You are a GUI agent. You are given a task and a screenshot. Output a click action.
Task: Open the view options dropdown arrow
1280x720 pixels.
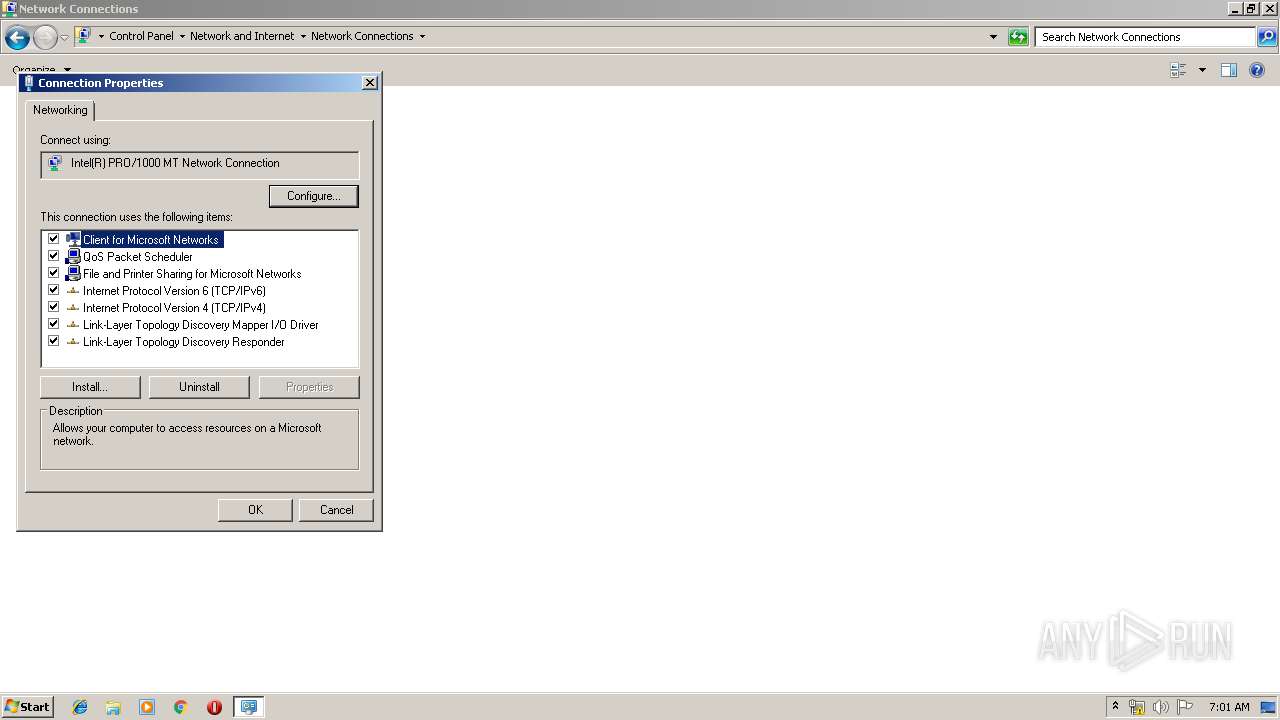pyautogui.click(x=1202, y=70)
